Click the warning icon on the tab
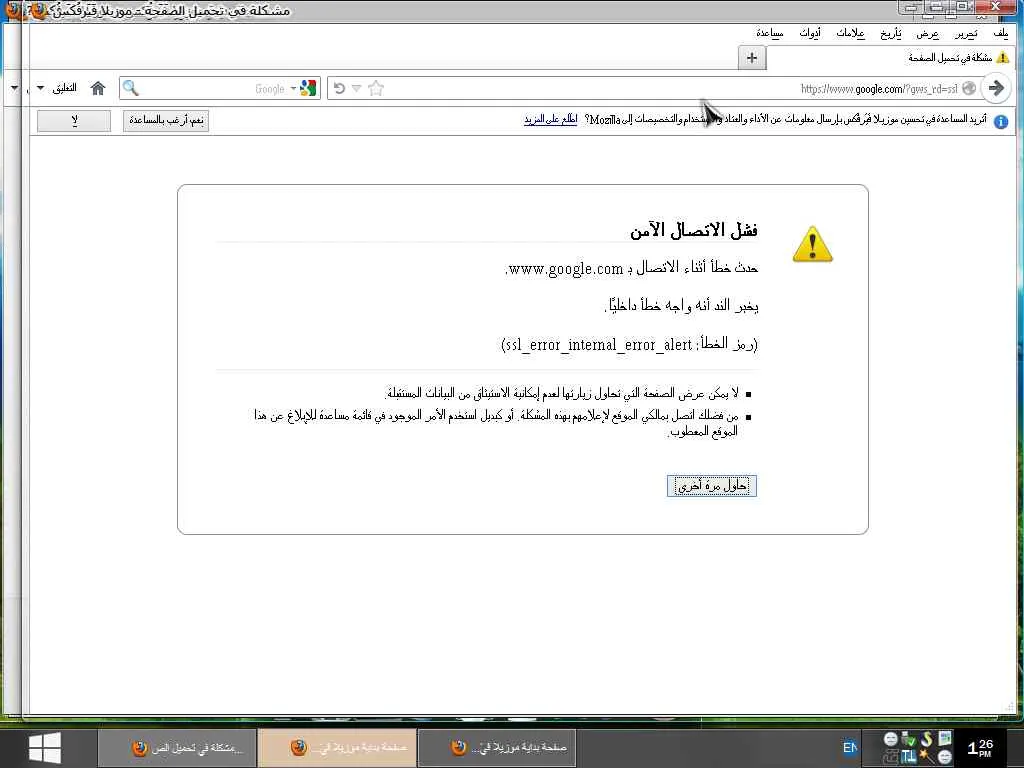1024x768 pixels. pos(1003,58)
